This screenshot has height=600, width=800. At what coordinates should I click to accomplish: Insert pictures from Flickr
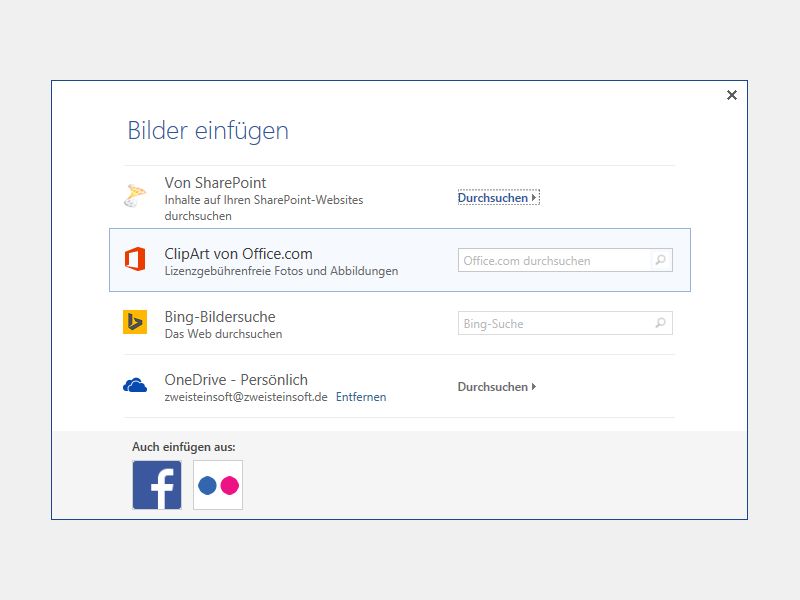pyautogui.click(x=218, y=485)
